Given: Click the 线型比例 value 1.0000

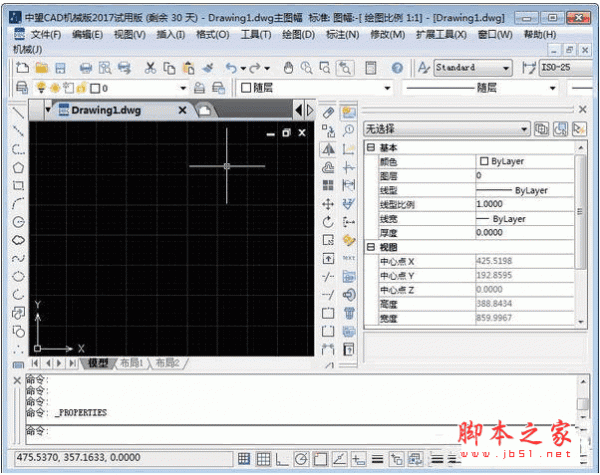Looking at the screenshot, I should click(x=525, y=204).
